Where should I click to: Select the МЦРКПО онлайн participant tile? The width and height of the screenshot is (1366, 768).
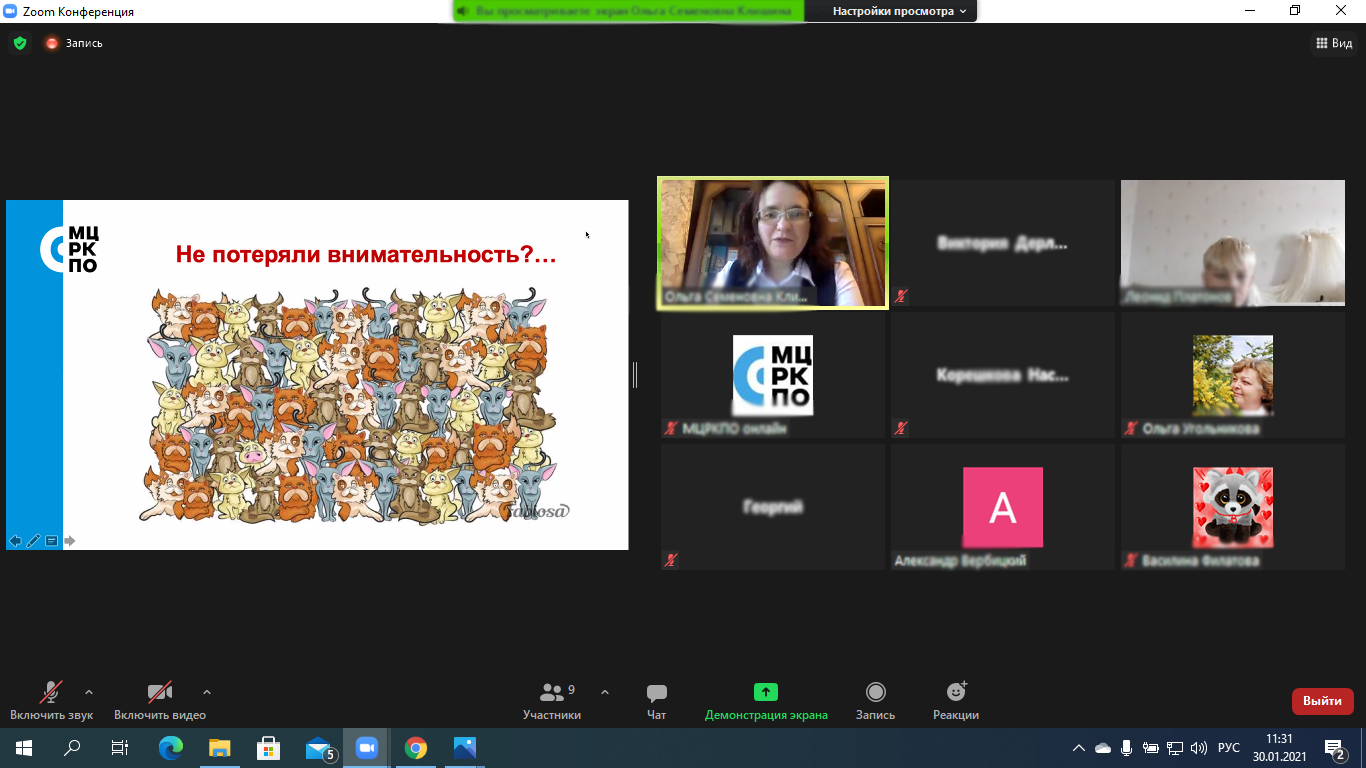tap(773, 375)
